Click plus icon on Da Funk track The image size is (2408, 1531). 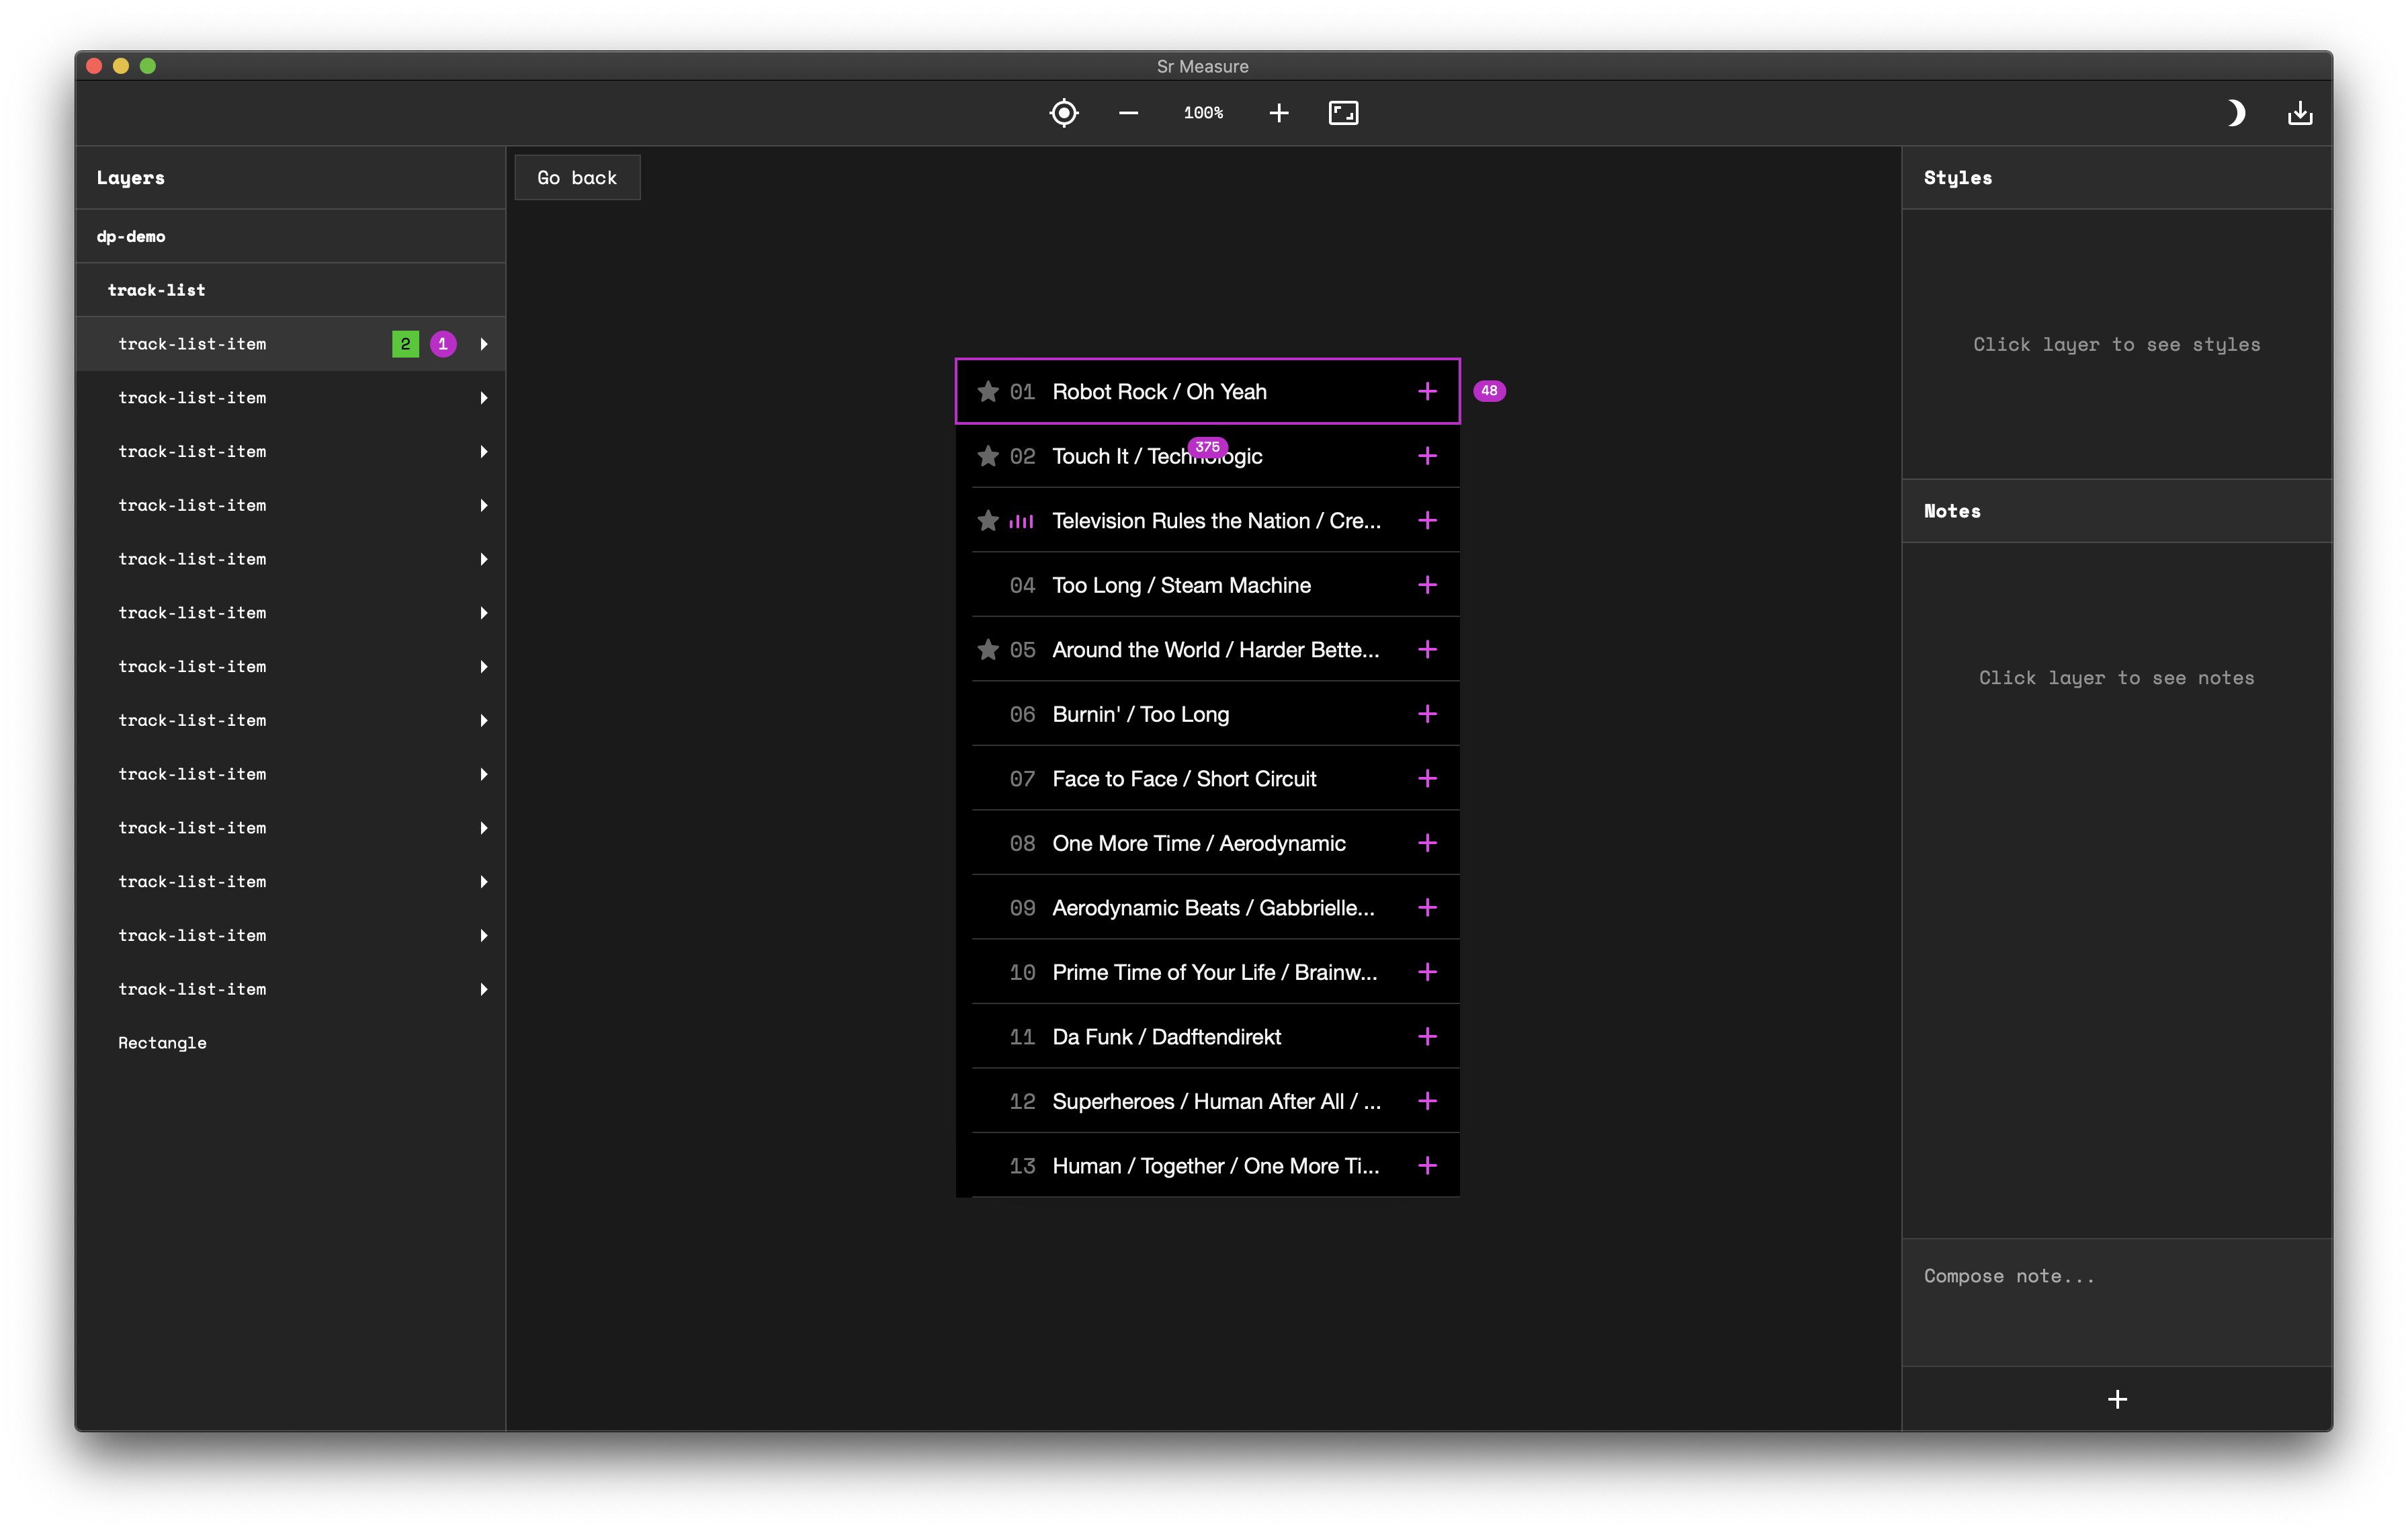(x=1427, y=1037)
